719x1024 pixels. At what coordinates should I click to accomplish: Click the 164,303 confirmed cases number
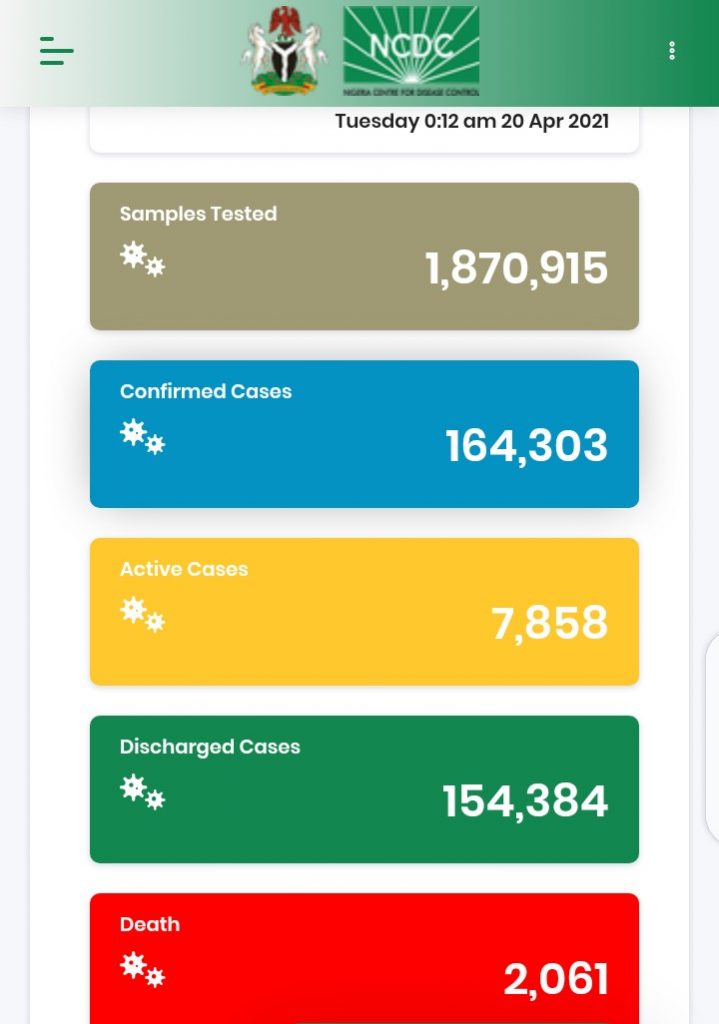click(x=526, y=446)
